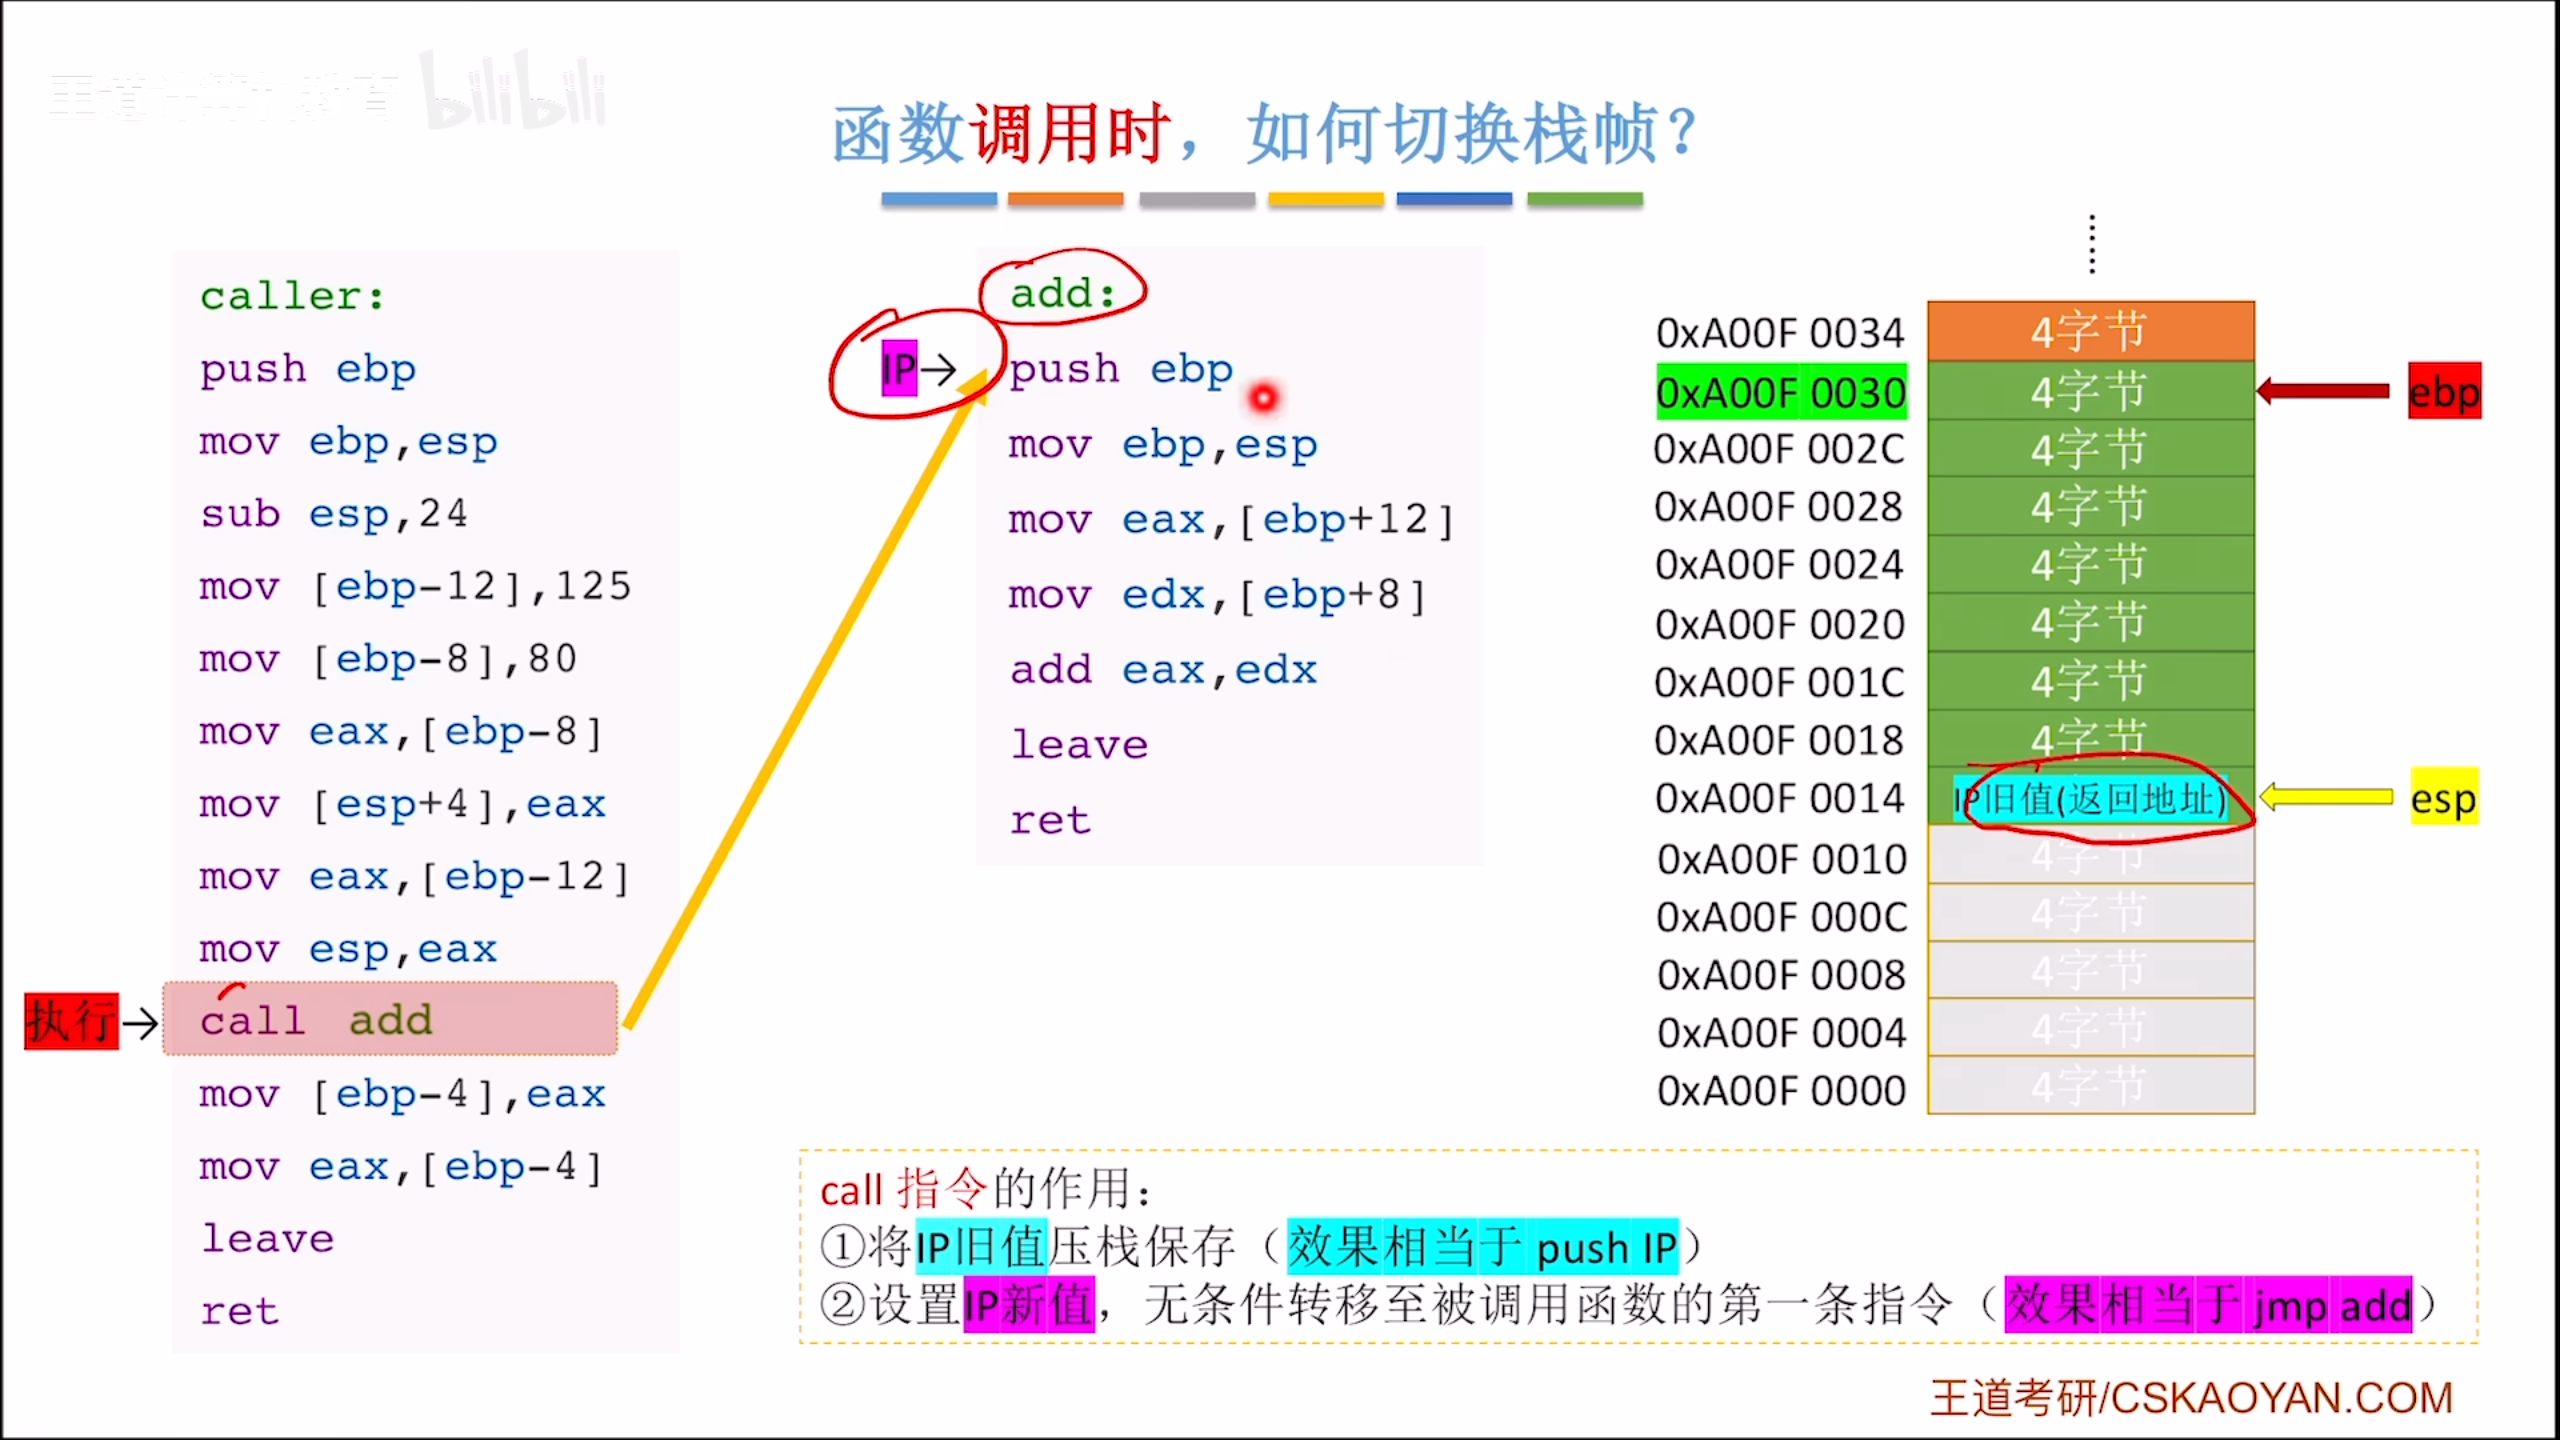Click the red laser pointer dot
The height and width of the screenshot is (1440, 2560).
pyautogui.click(x=1263, y=398)
